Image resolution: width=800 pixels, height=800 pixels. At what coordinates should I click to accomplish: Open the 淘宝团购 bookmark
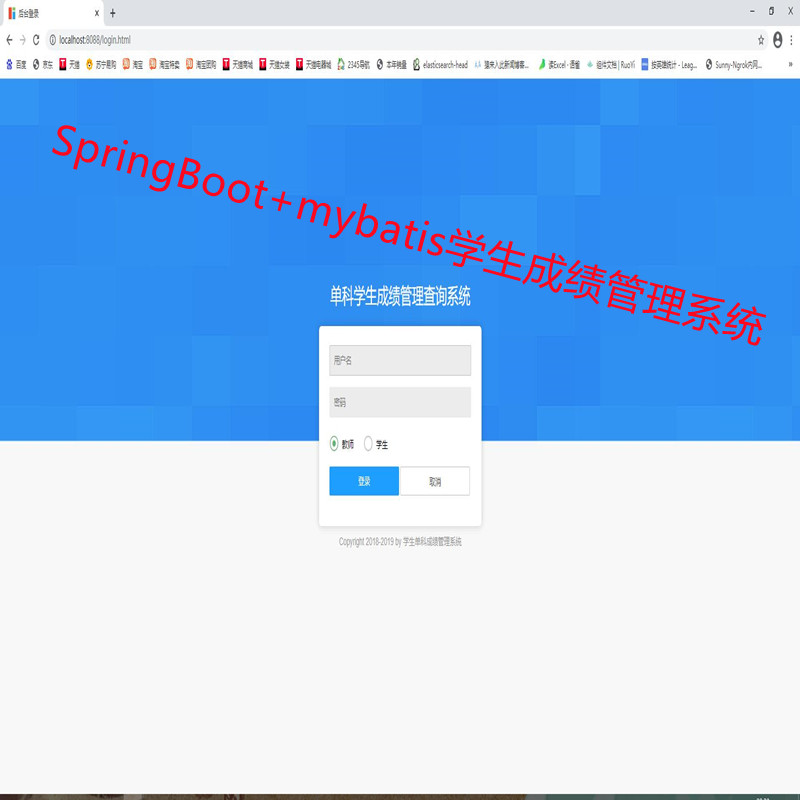pos(201,64)
